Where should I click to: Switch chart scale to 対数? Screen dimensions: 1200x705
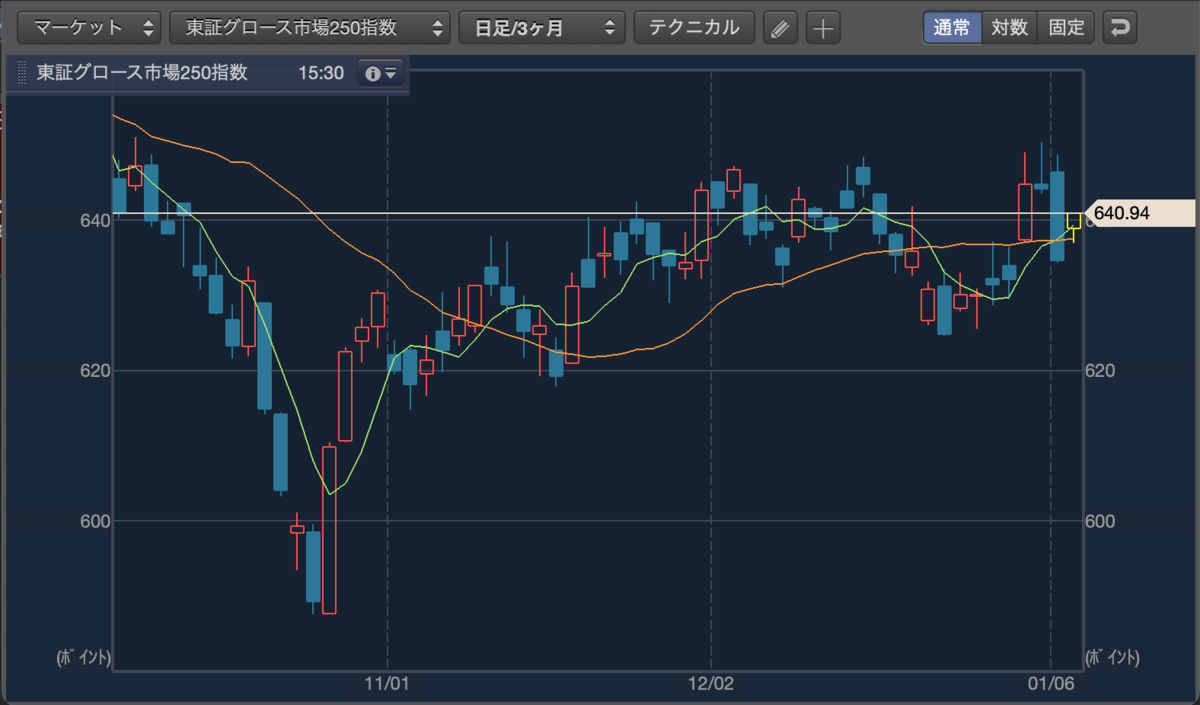pyautogui.click(x=1010, y=27)
